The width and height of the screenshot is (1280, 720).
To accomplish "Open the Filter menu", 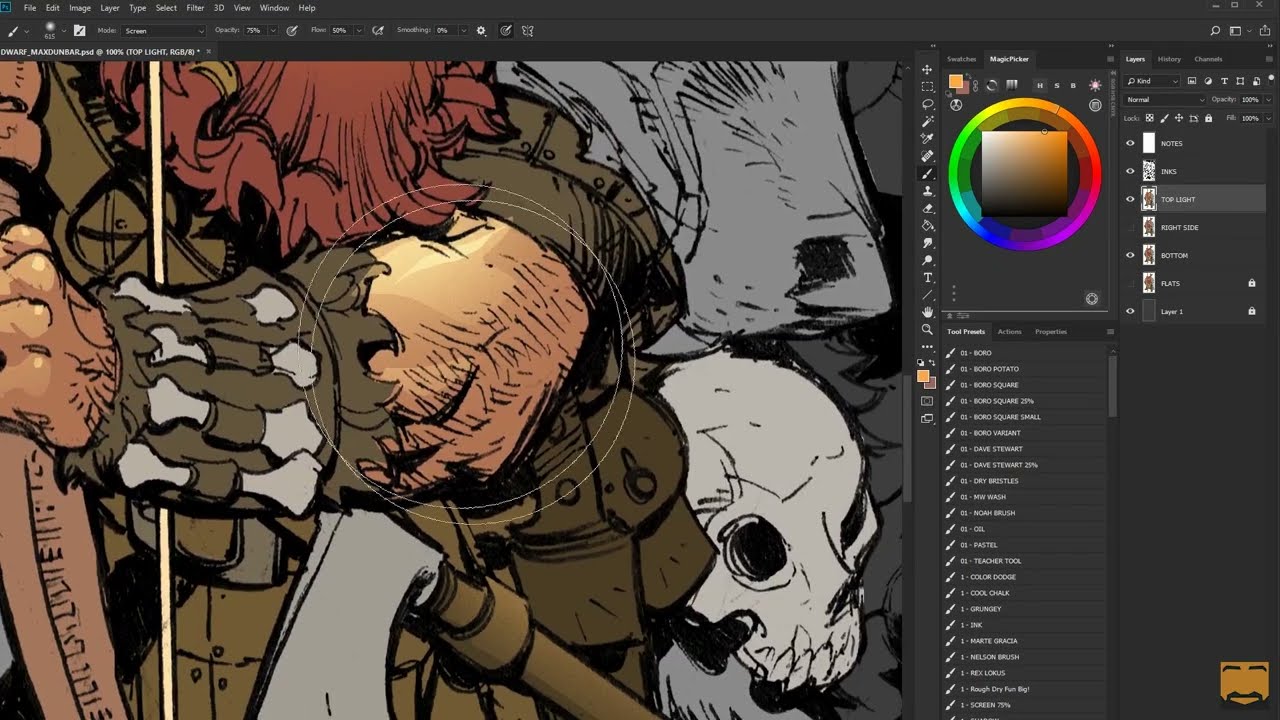I will click(x=195, y=8).
